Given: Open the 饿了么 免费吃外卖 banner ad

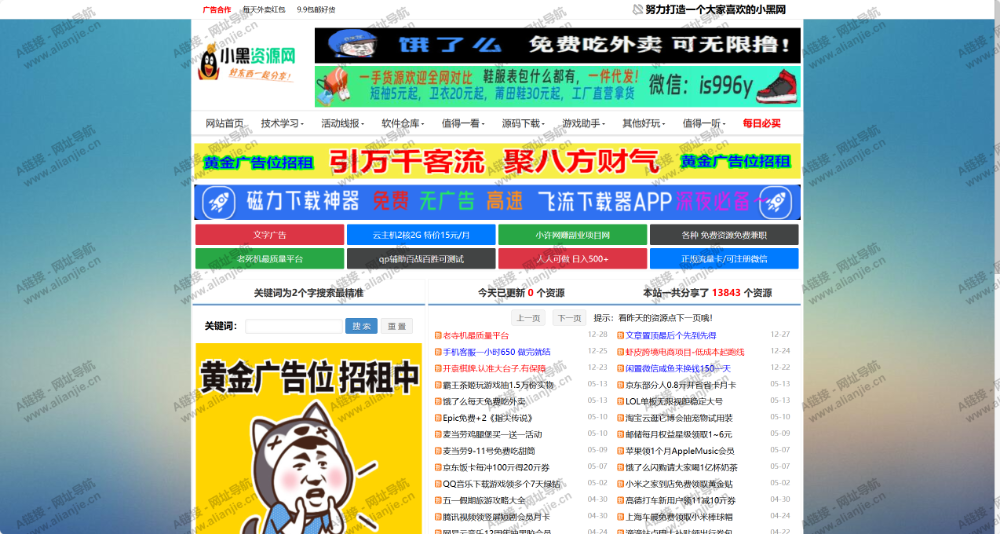Looking at the screenshot, I should click(557, 45).
